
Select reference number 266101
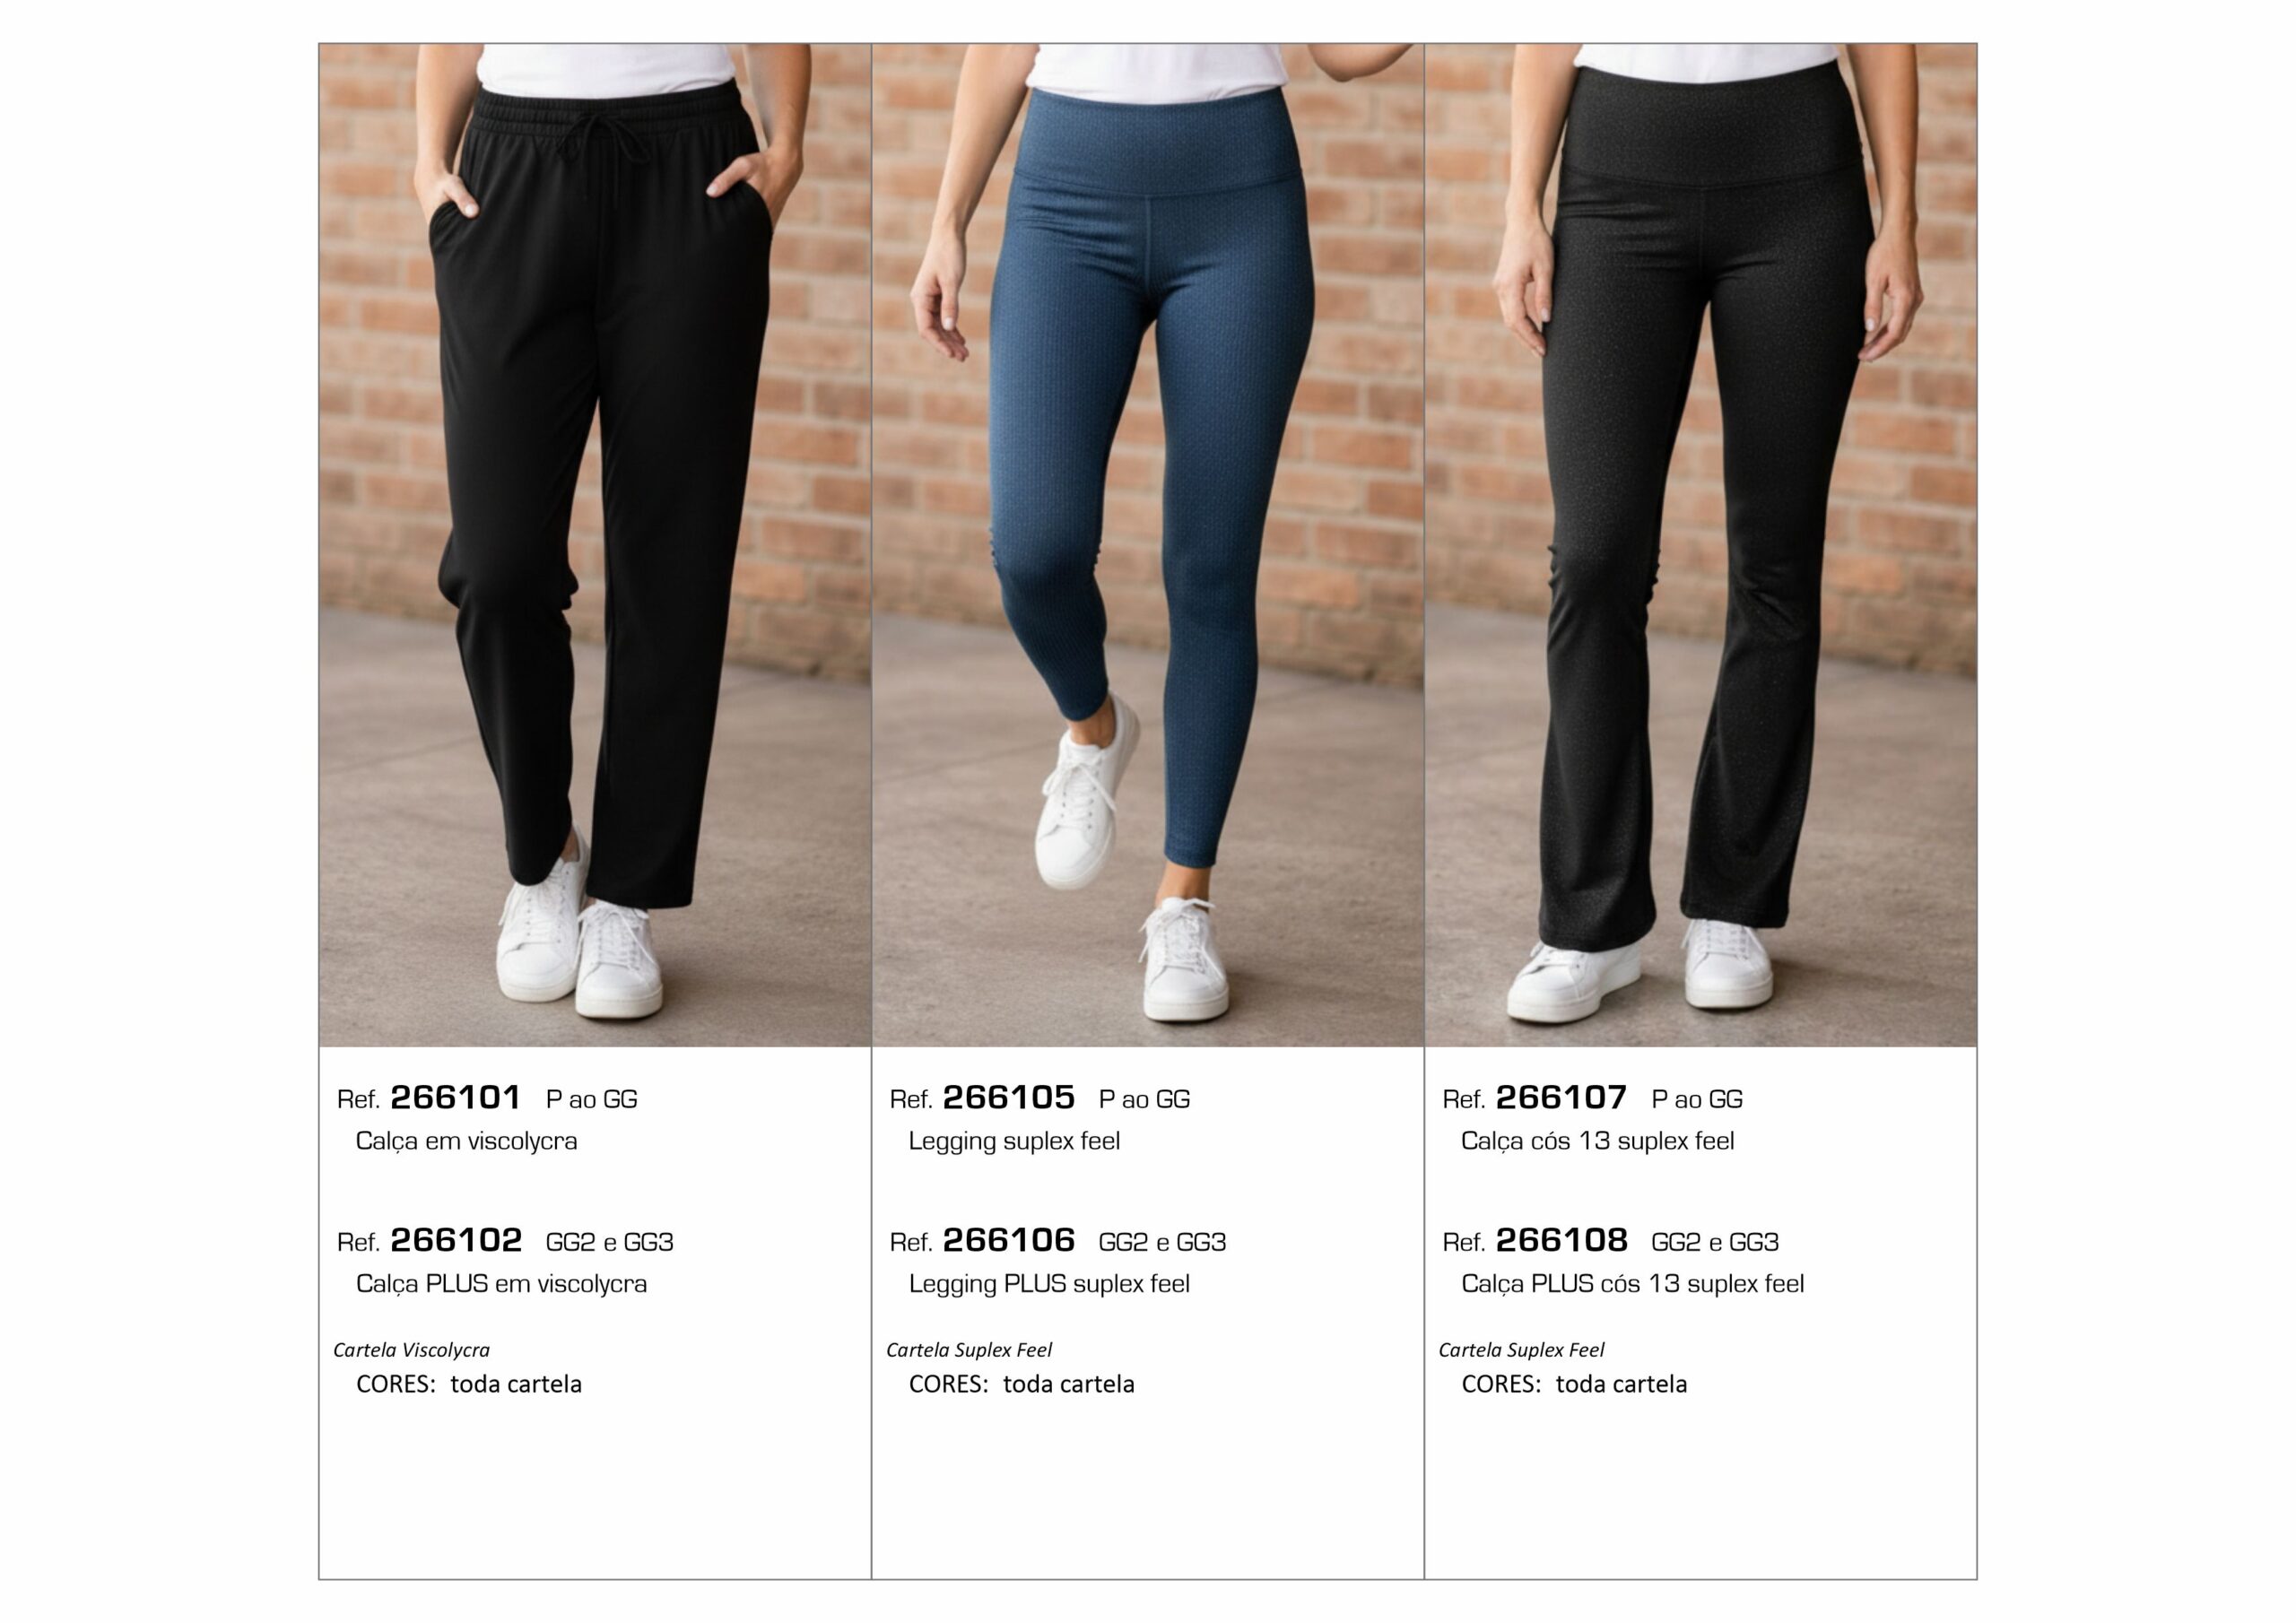(x=456, y=1098)
